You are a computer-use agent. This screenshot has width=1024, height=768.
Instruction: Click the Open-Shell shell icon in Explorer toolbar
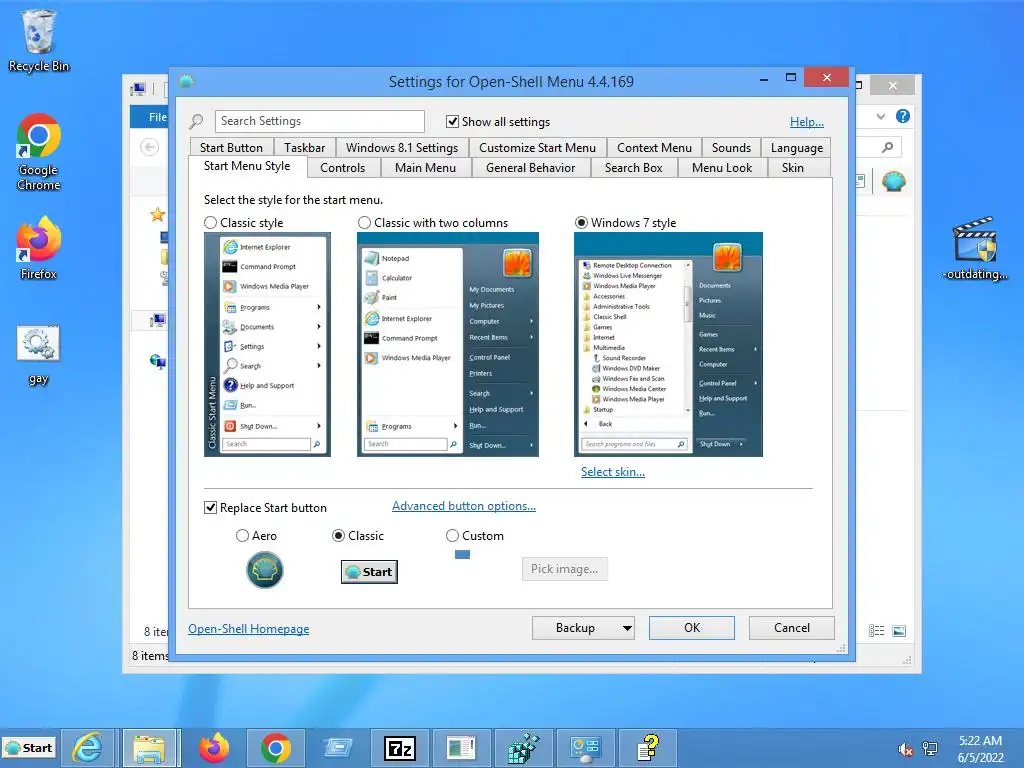pyautogui.click(x=893, y=181)
